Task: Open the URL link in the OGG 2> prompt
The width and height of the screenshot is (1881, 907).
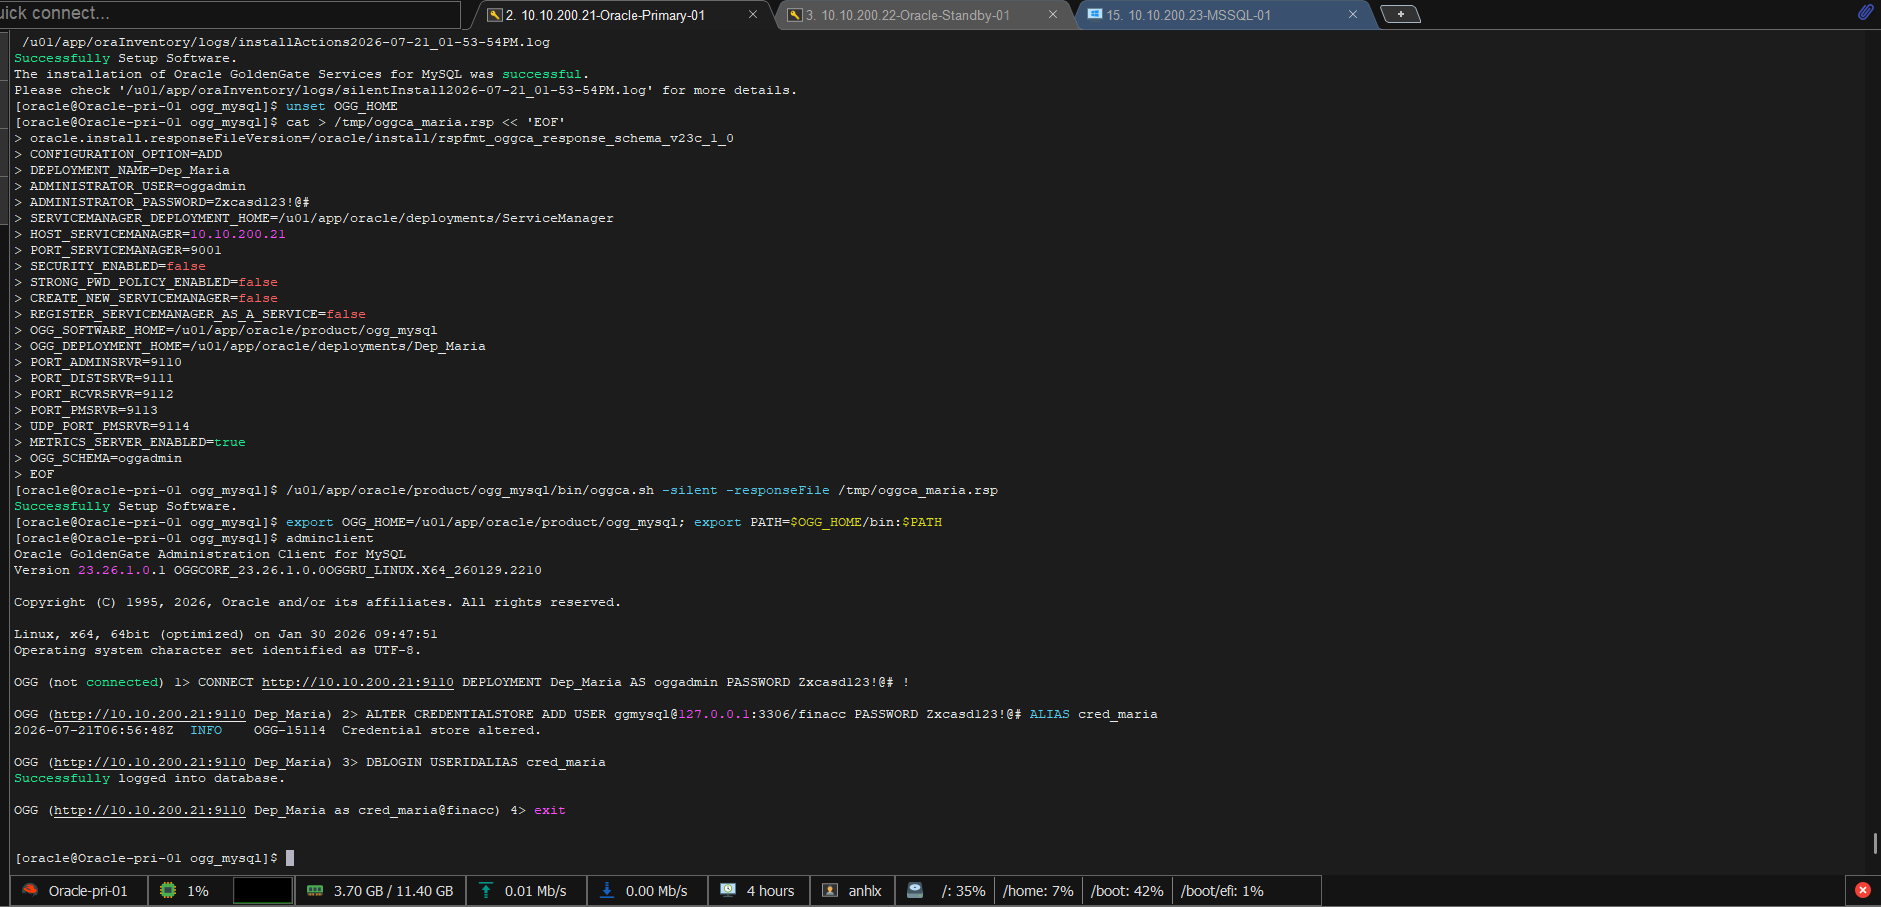Action: coord(150,714)
